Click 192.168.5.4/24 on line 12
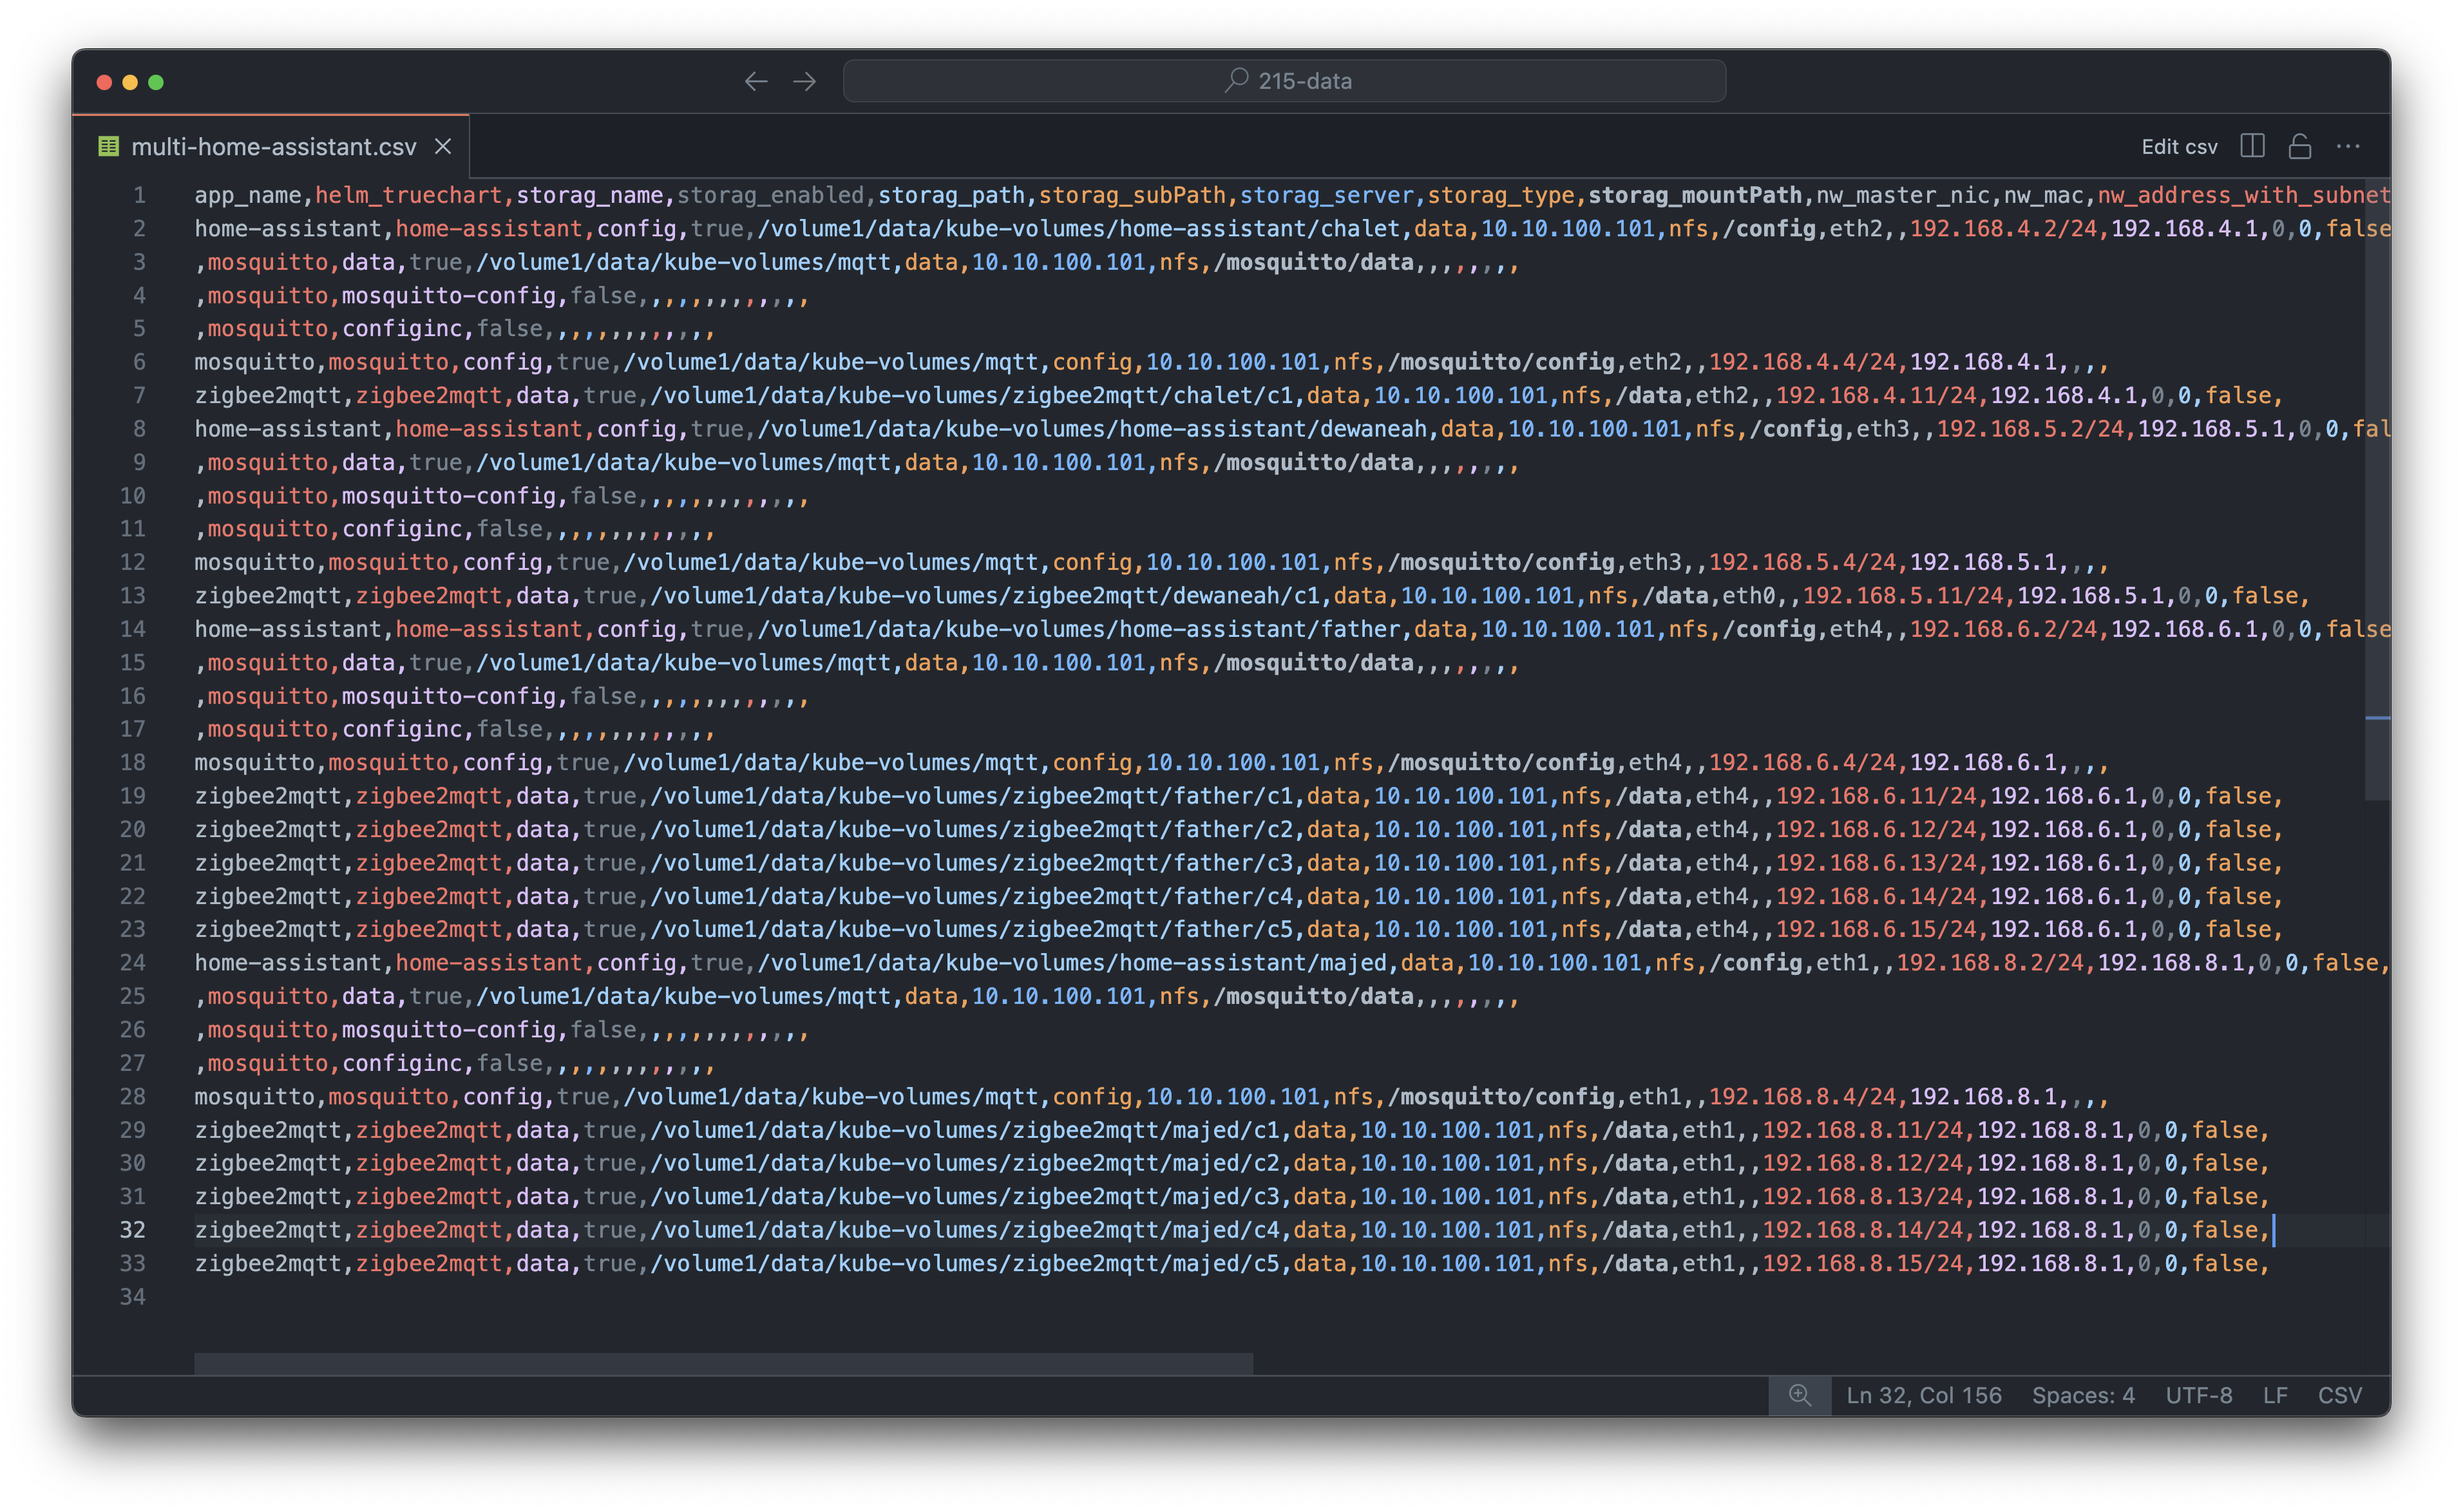This screenshot has width=2463, height=1512. (1802, 563)
